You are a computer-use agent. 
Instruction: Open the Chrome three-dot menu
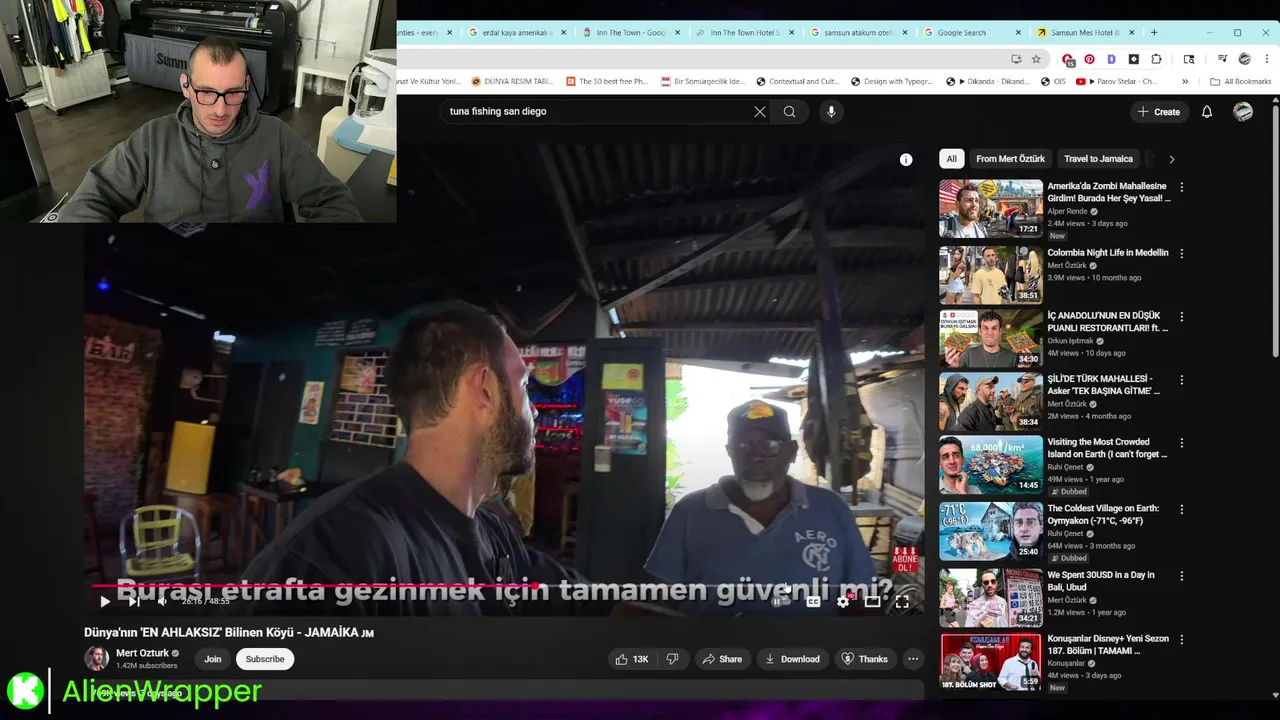click(1267, 59)
